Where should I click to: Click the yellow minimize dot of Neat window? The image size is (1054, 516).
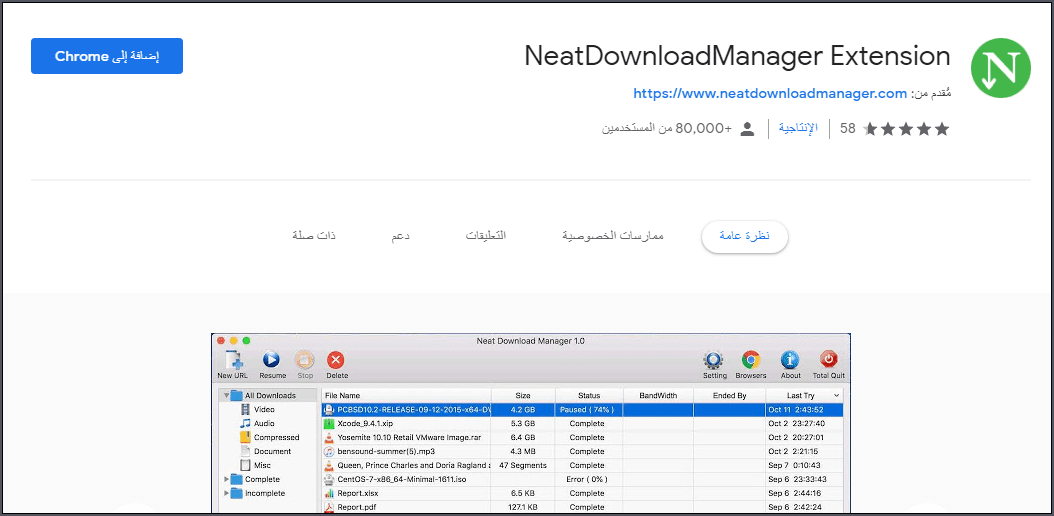coord(234,341)
